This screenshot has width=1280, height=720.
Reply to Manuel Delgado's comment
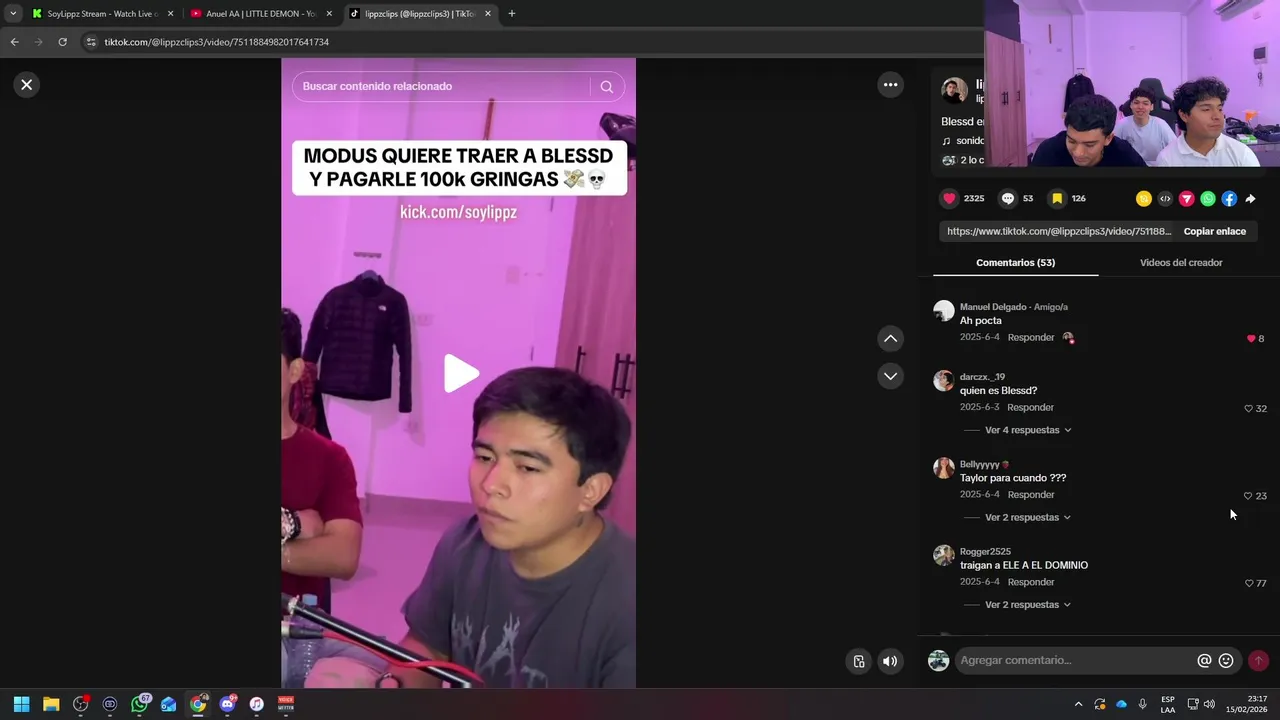click(1031, 337)
